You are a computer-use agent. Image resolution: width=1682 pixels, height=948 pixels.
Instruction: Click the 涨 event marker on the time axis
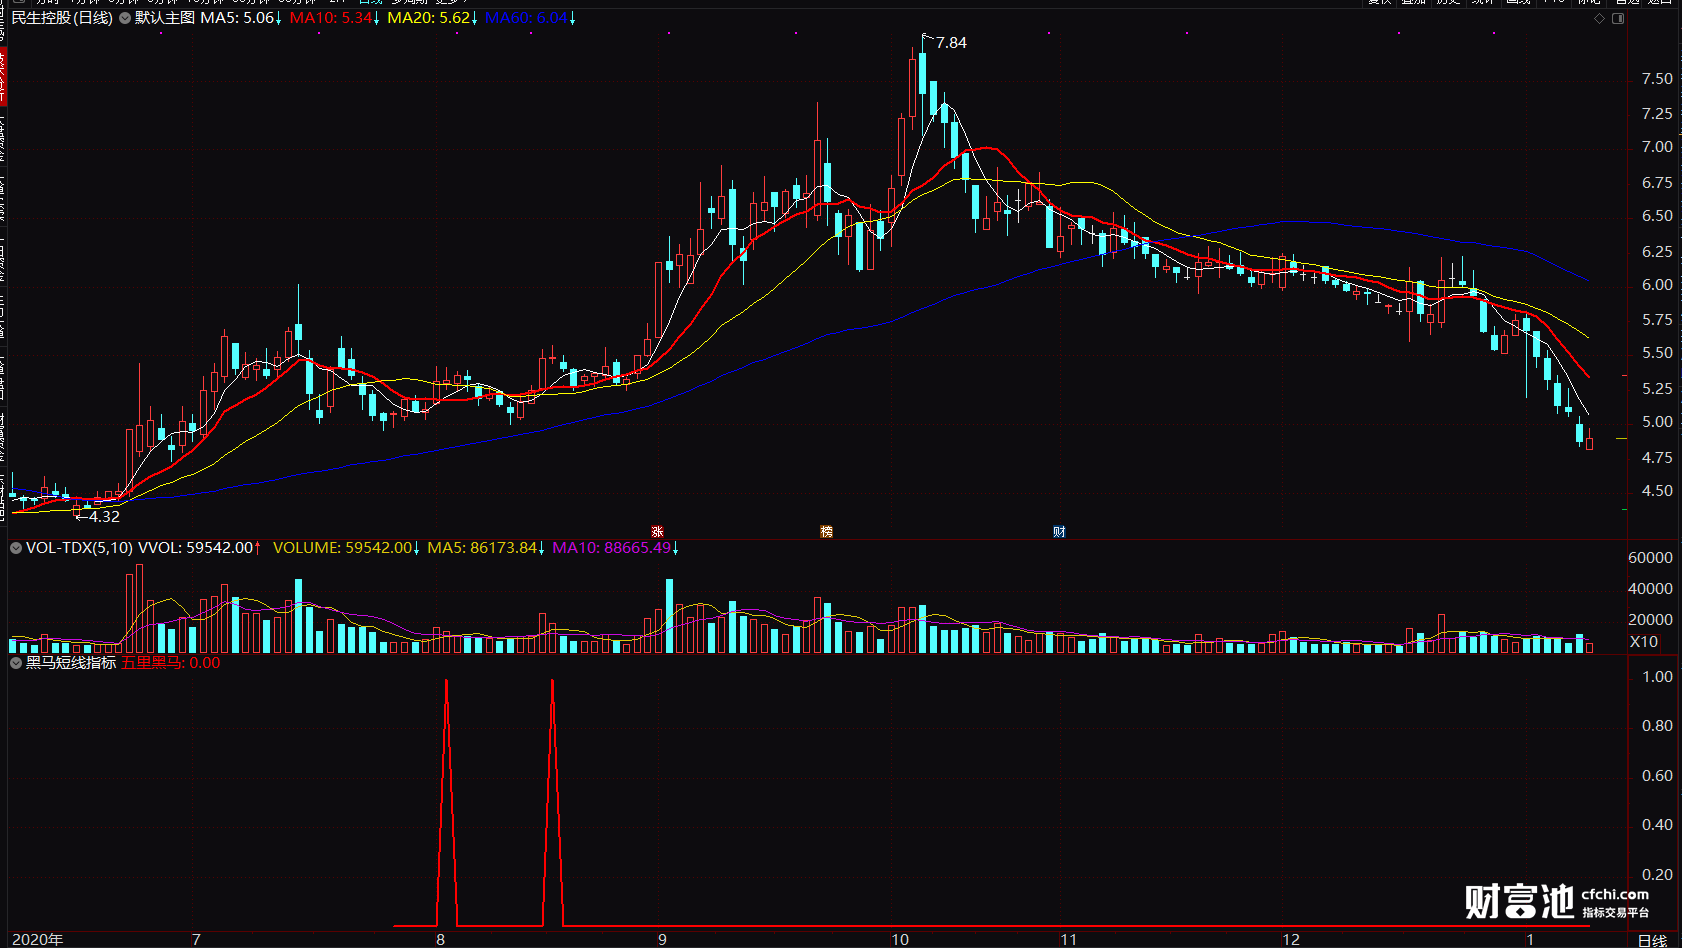click(x=657, y=532)
